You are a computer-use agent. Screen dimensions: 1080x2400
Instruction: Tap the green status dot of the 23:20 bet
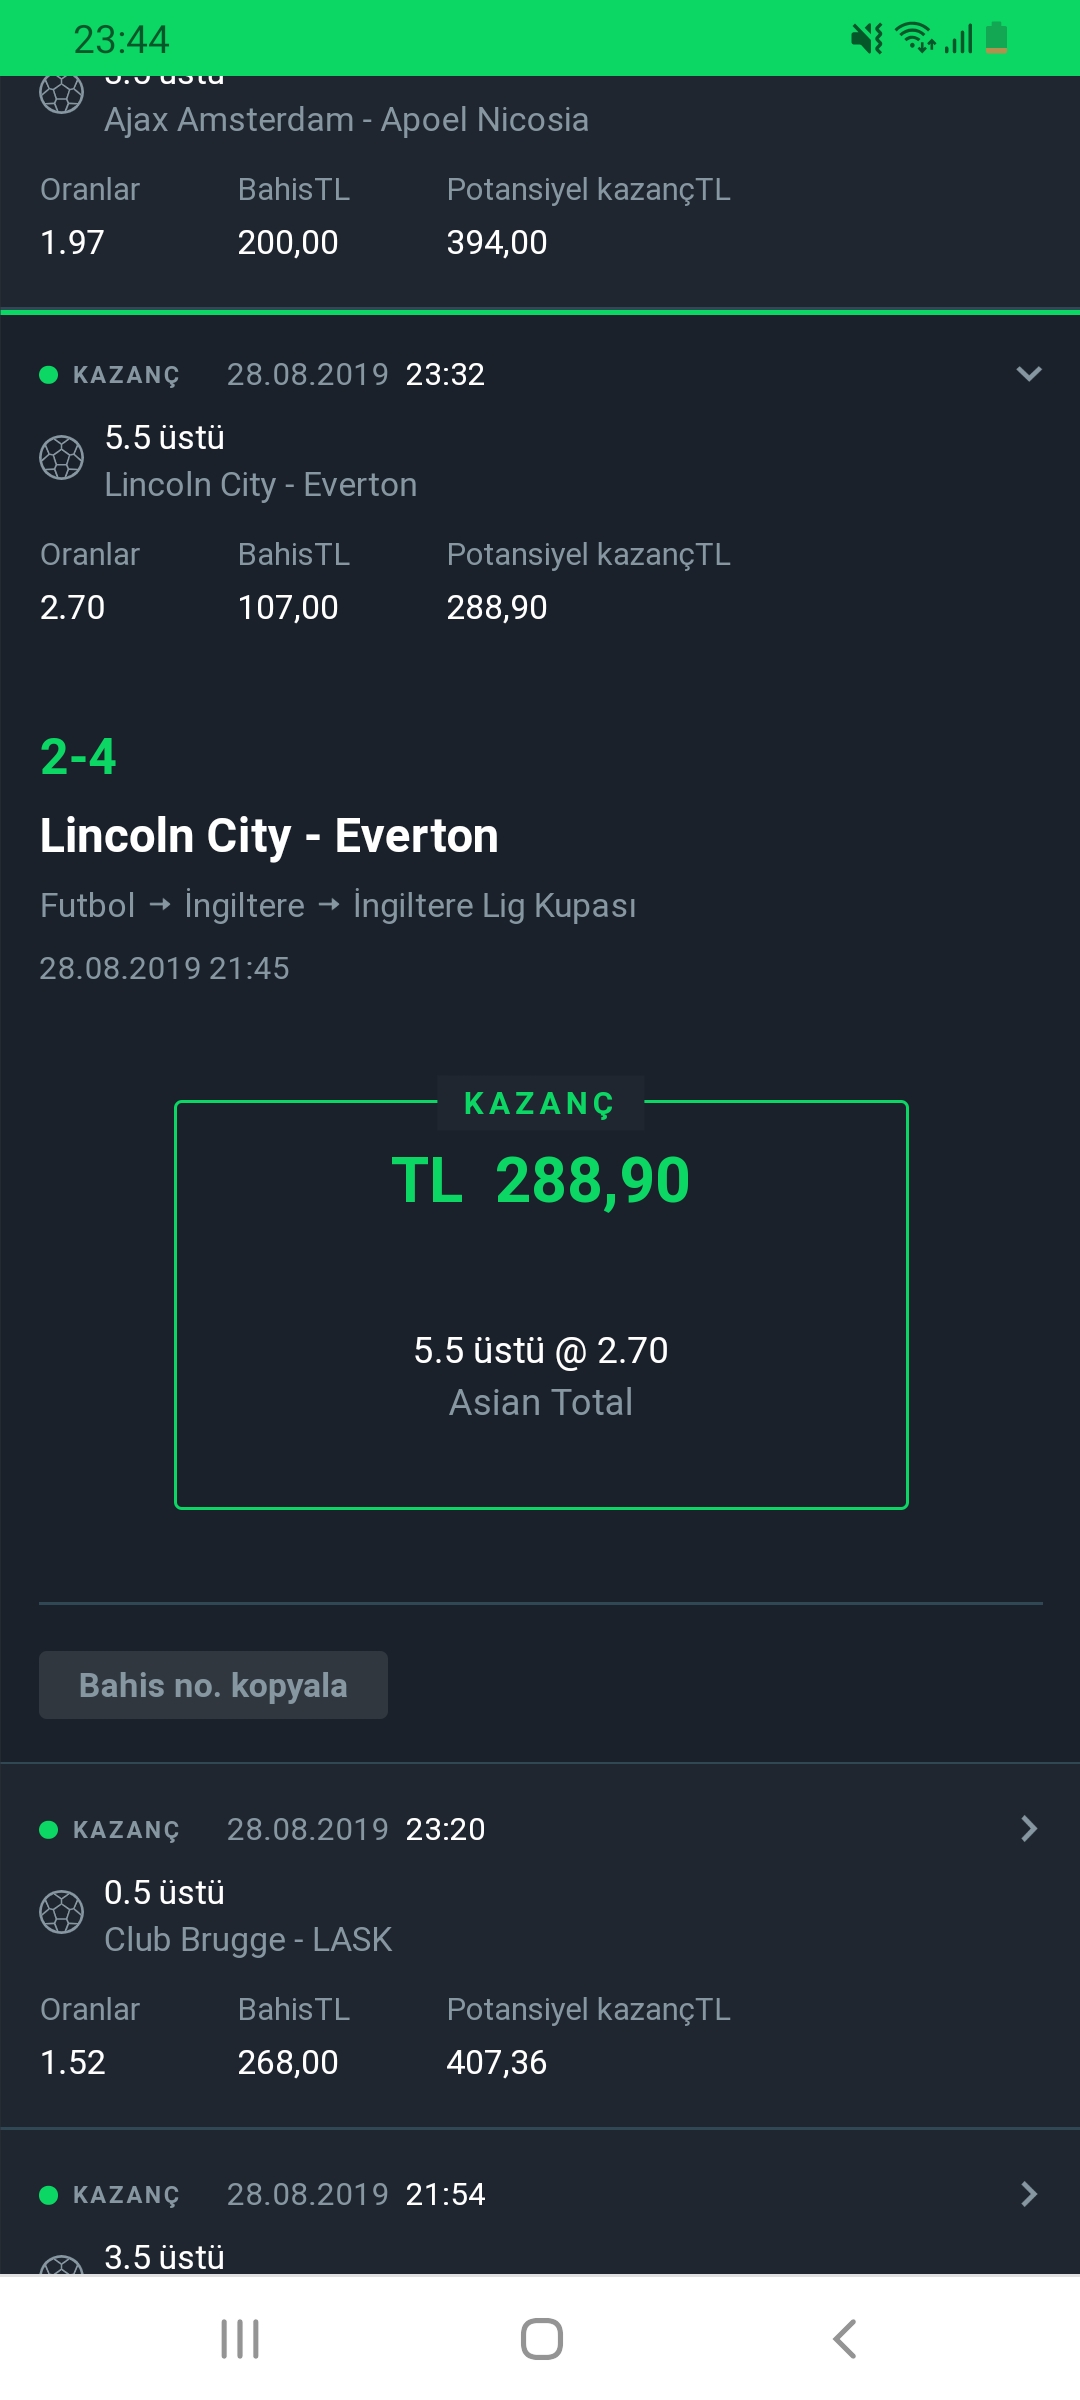click(48, 1830)
